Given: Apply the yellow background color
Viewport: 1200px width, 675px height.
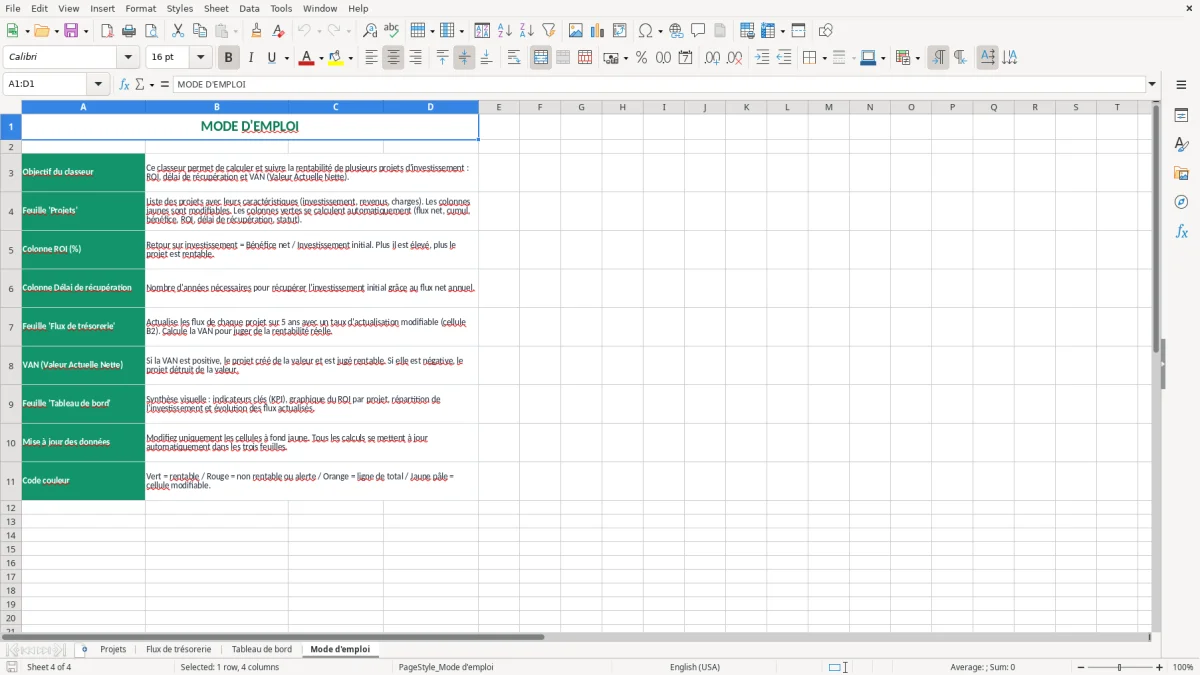Looking at the screenshot, I should click(335, 58).
